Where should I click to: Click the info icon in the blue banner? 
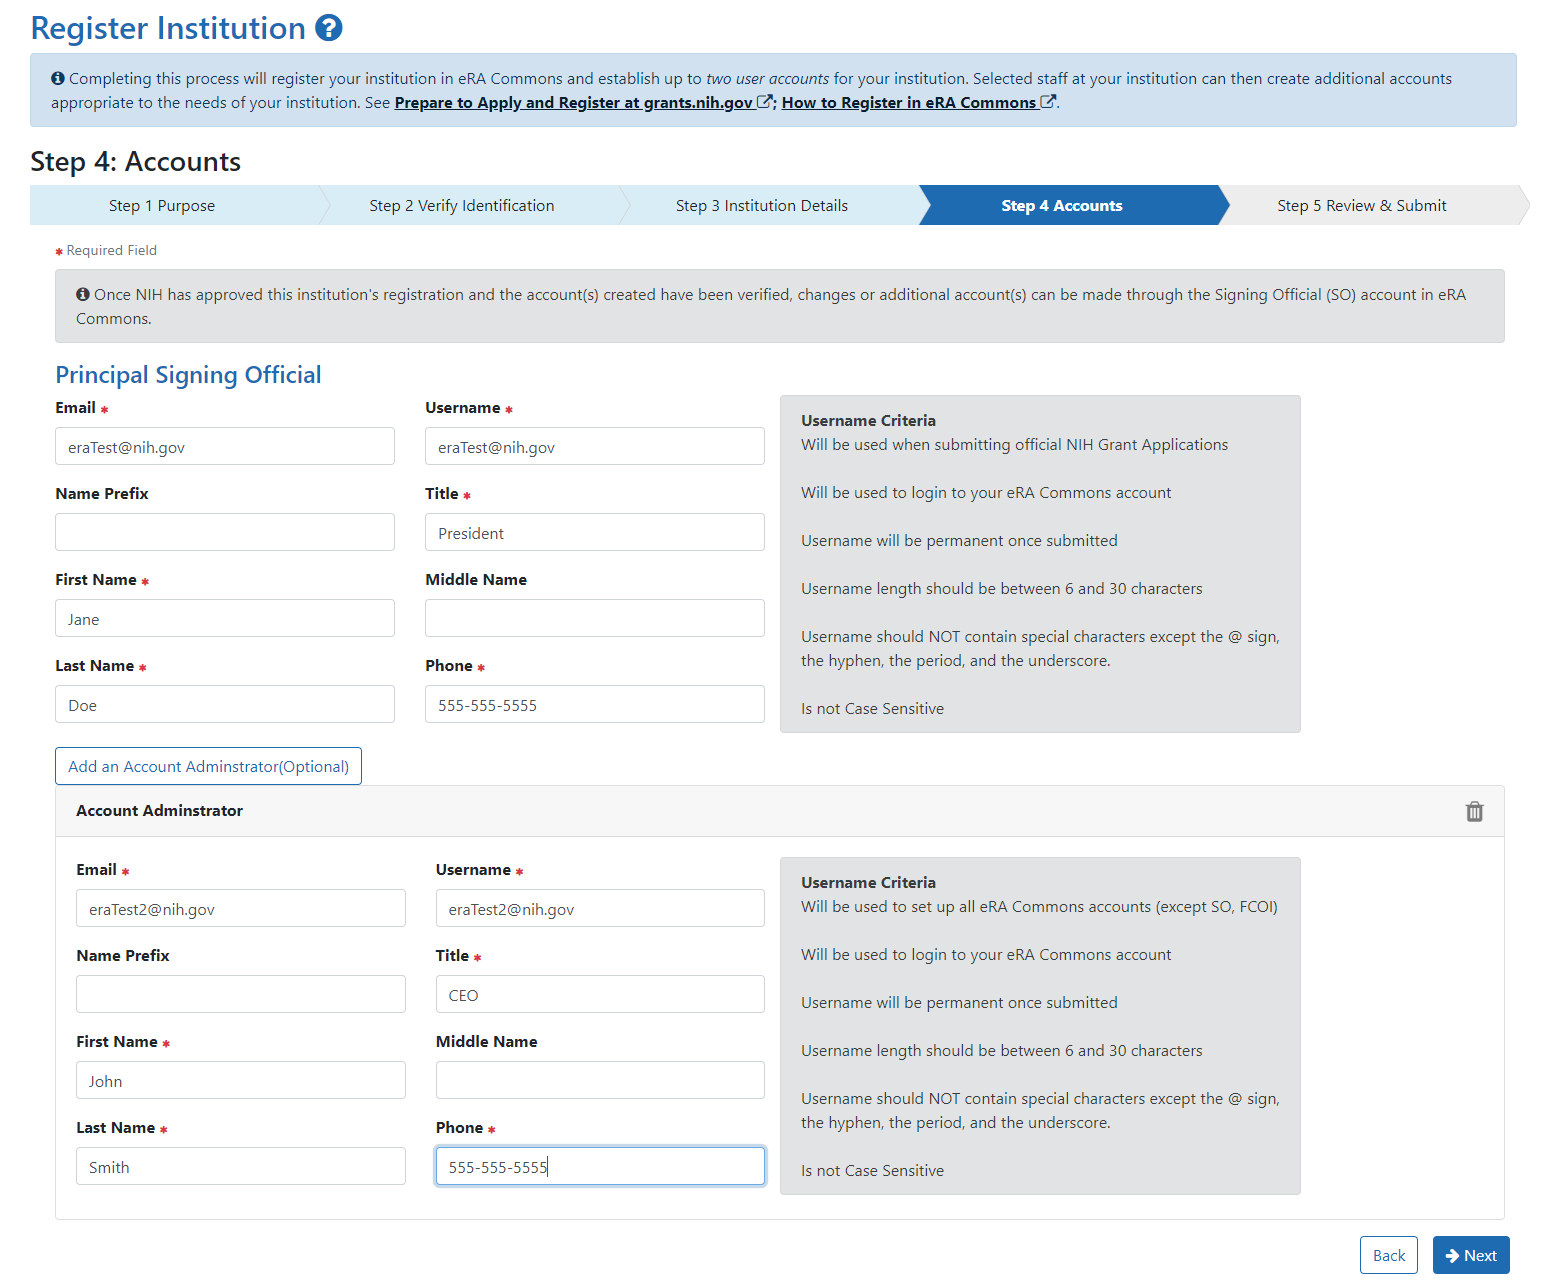[57, 78]
